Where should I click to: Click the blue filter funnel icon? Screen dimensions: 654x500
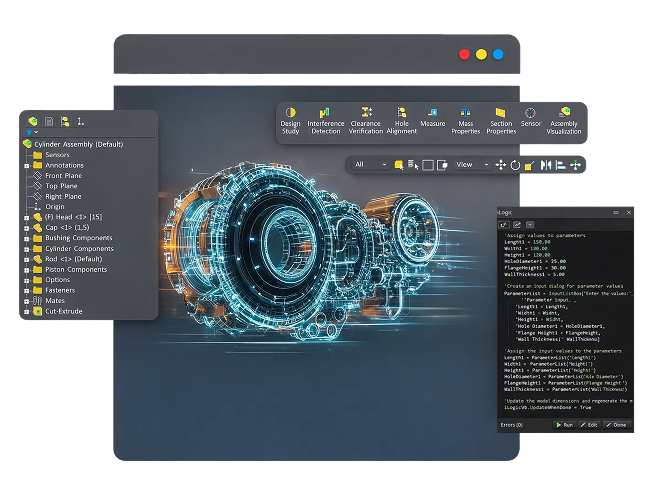[x=29, y=132]
